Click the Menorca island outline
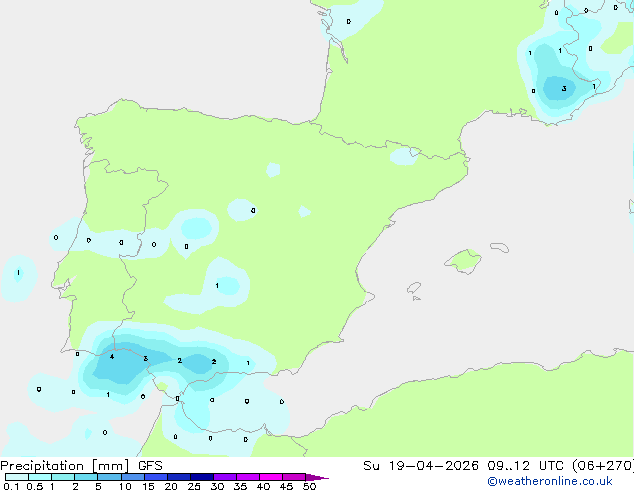The image size is (634, 490). click(x=500, y=247)
